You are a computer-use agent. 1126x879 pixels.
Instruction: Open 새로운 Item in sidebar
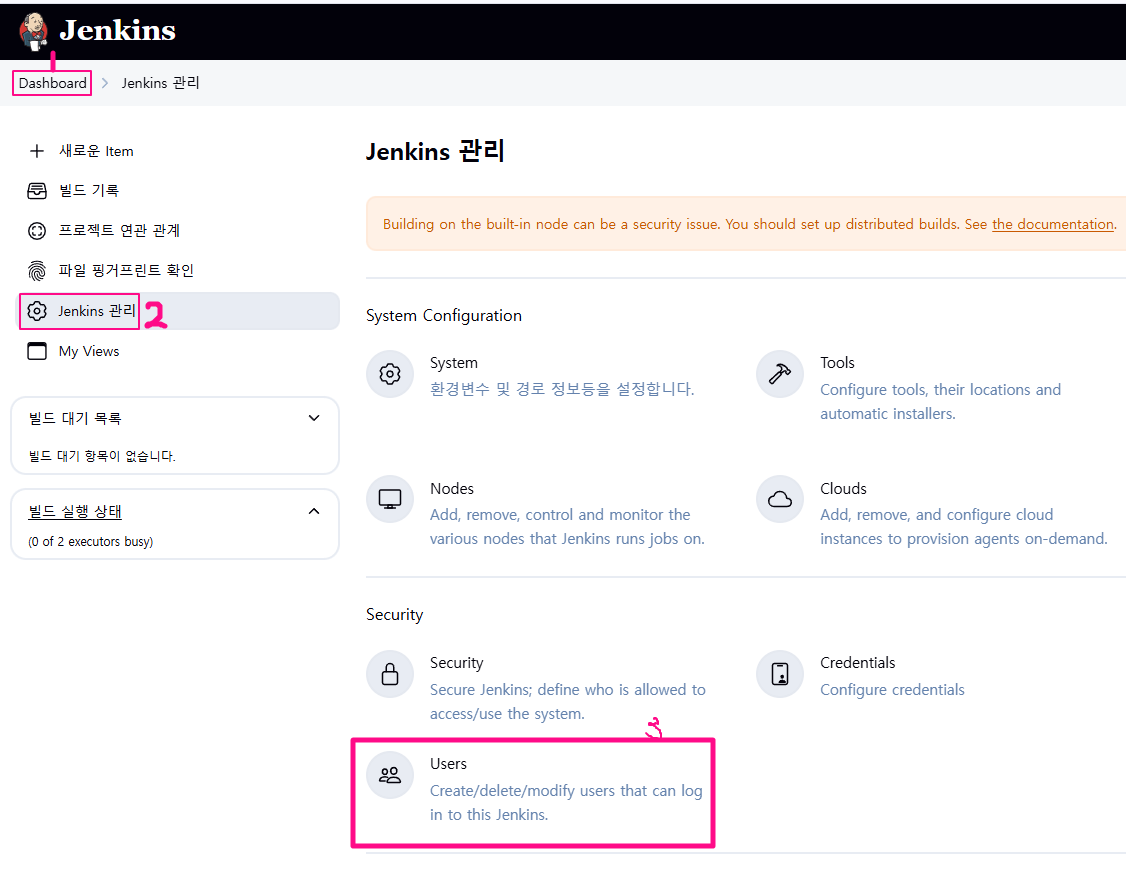(x=96, y=151)
